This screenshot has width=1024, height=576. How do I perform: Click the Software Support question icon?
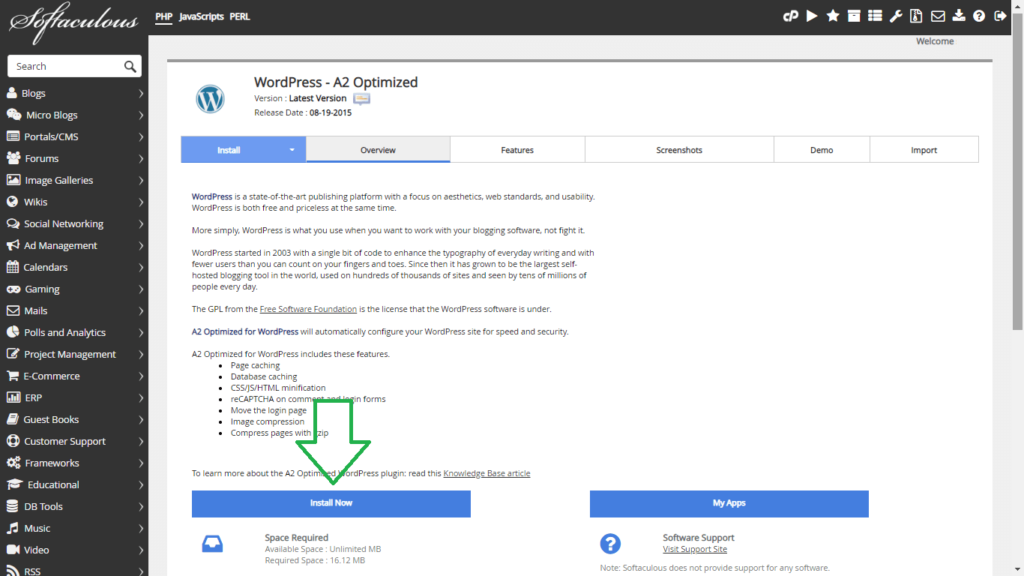tap(610, 543)
